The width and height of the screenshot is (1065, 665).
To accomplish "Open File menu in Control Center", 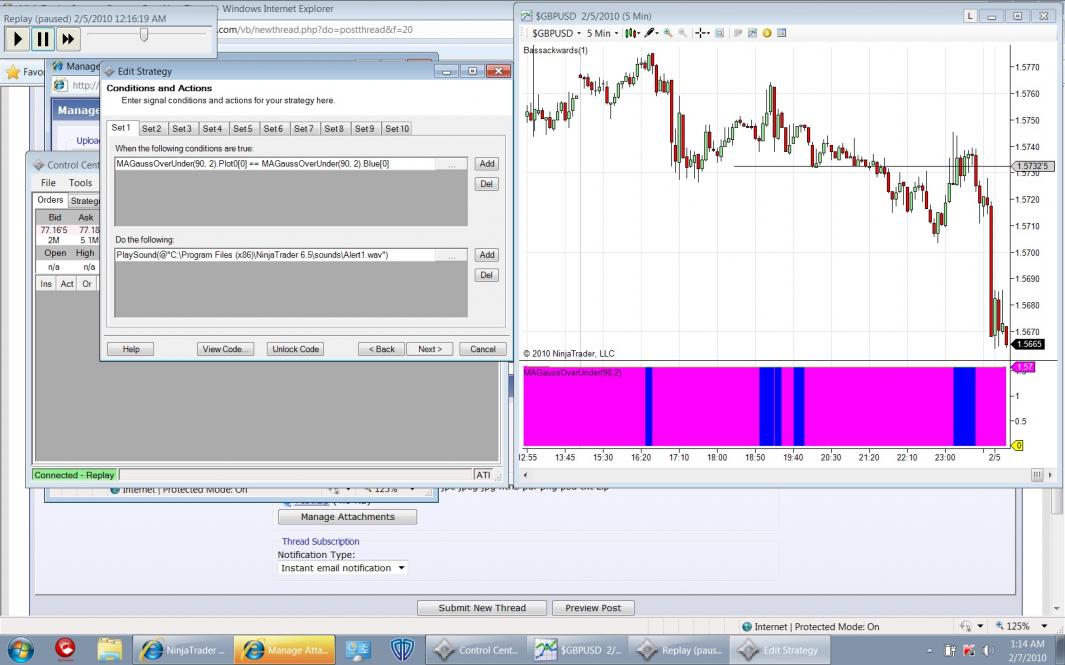I will pos(48,183).
